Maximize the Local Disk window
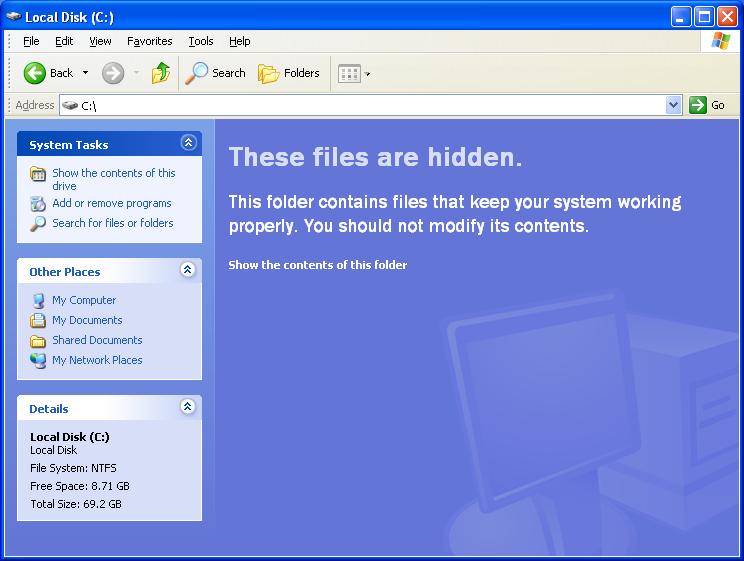The height and width of the screenshot is (561, 744). click(705, 17)
